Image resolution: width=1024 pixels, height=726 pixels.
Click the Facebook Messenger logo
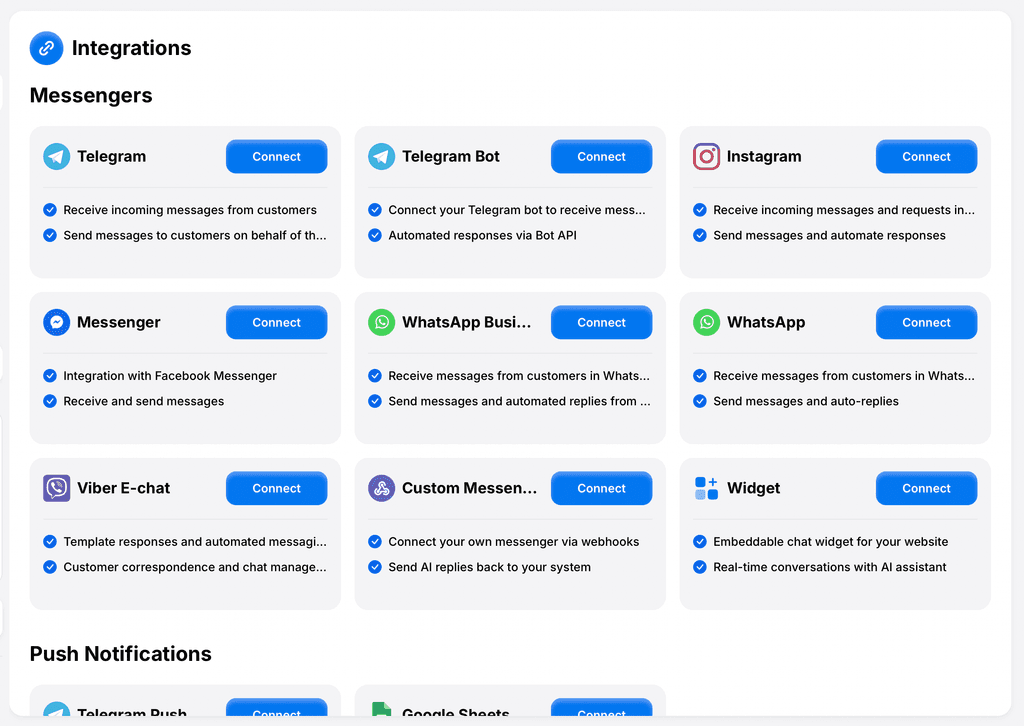coord(56,323)
